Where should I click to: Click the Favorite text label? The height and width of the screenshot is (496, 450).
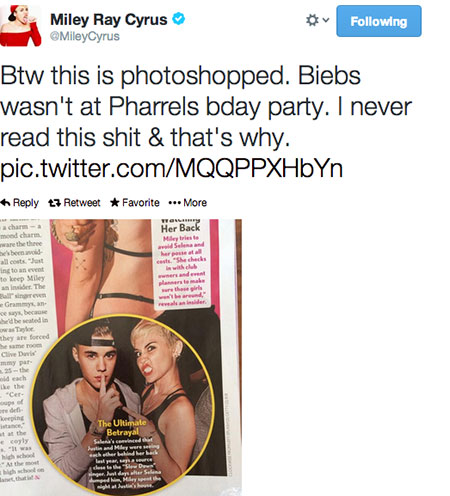point(141,203)
